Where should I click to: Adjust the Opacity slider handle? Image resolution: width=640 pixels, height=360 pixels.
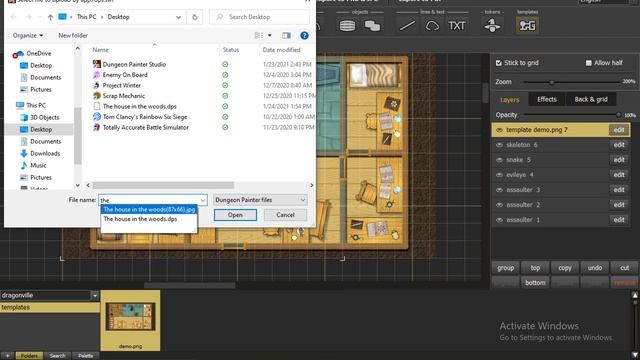618,115
